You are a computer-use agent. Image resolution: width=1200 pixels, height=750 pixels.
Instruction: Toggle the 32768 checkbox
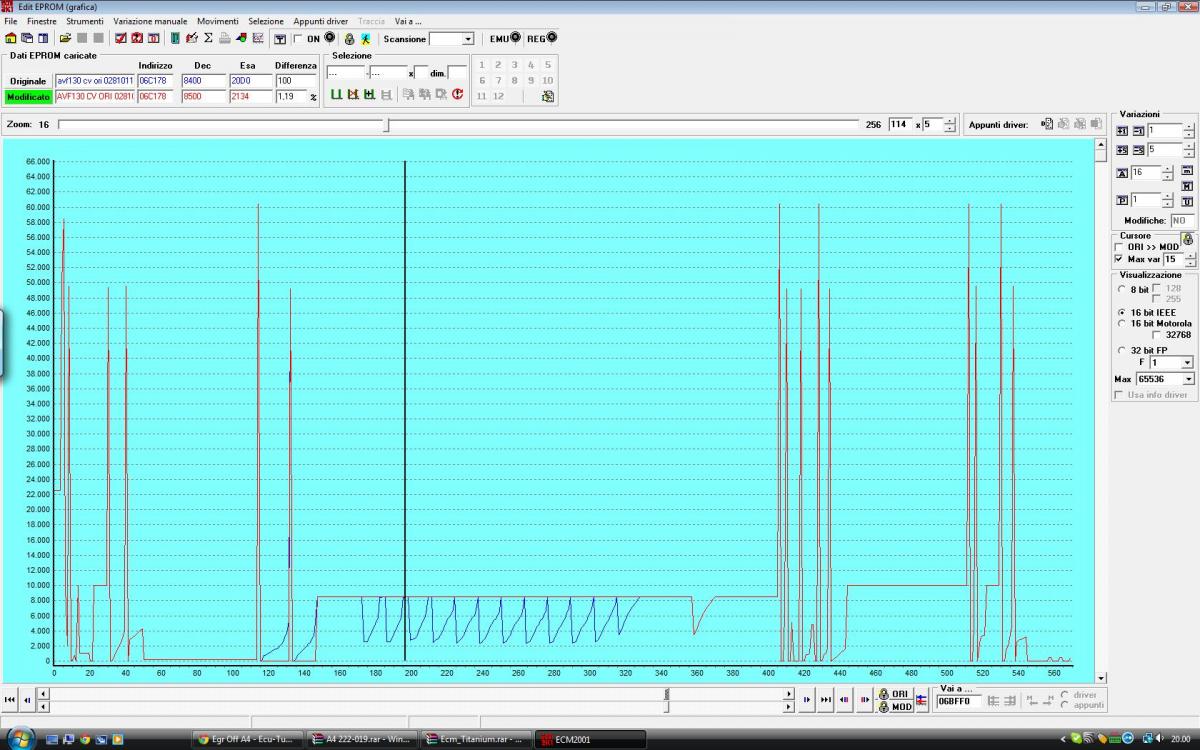click(1158, 335)
